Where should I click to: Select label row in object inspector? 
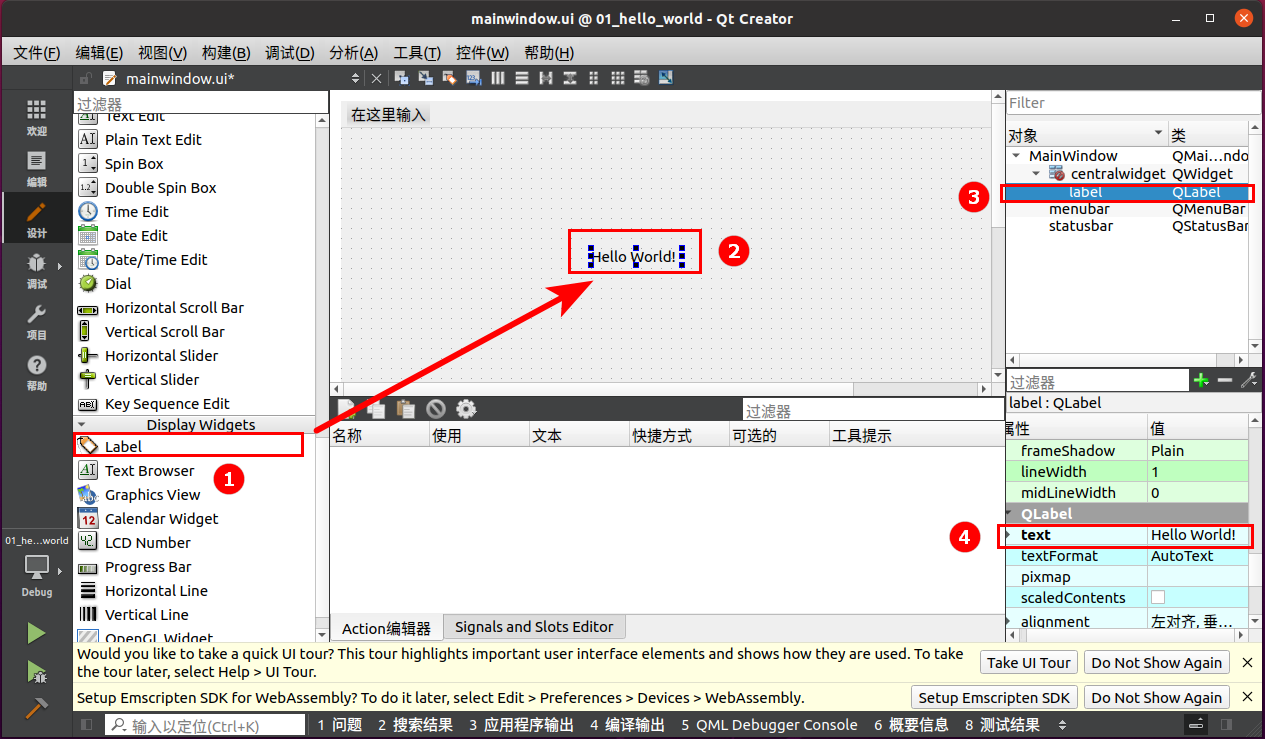click(1127, 192)
